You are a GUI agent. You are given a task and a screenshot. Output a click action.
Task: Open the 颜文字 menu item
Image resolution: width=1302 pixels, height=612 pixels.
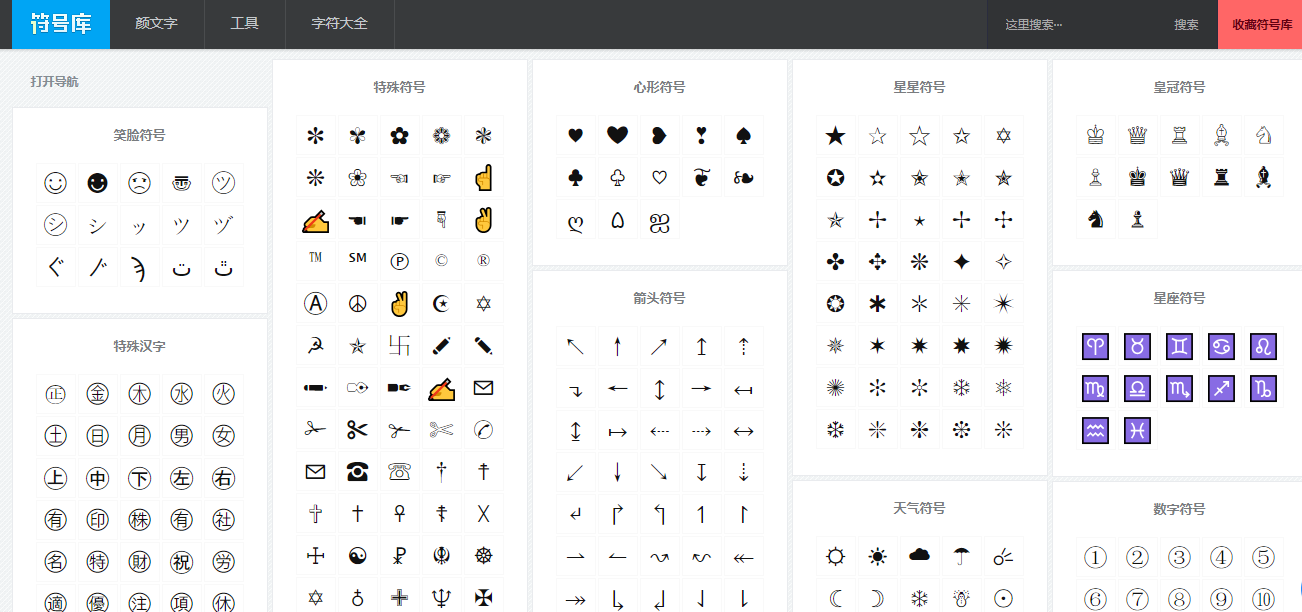coord(156,24)
